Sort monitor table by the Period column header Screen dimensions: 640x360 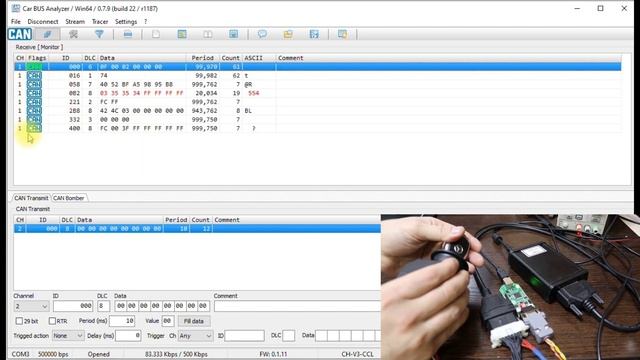click(x=203, y=58)
